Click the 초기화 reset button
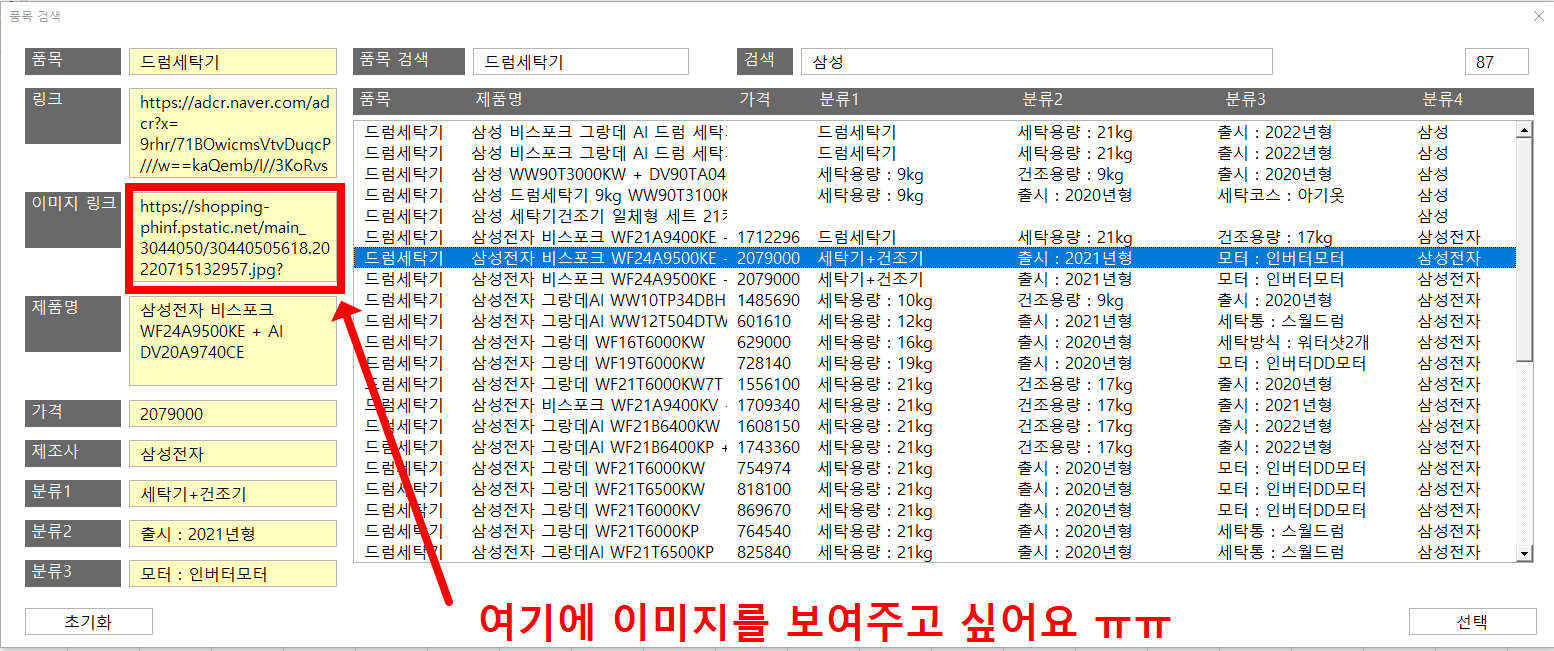The image size is (1554, 651). pos(88,621)
